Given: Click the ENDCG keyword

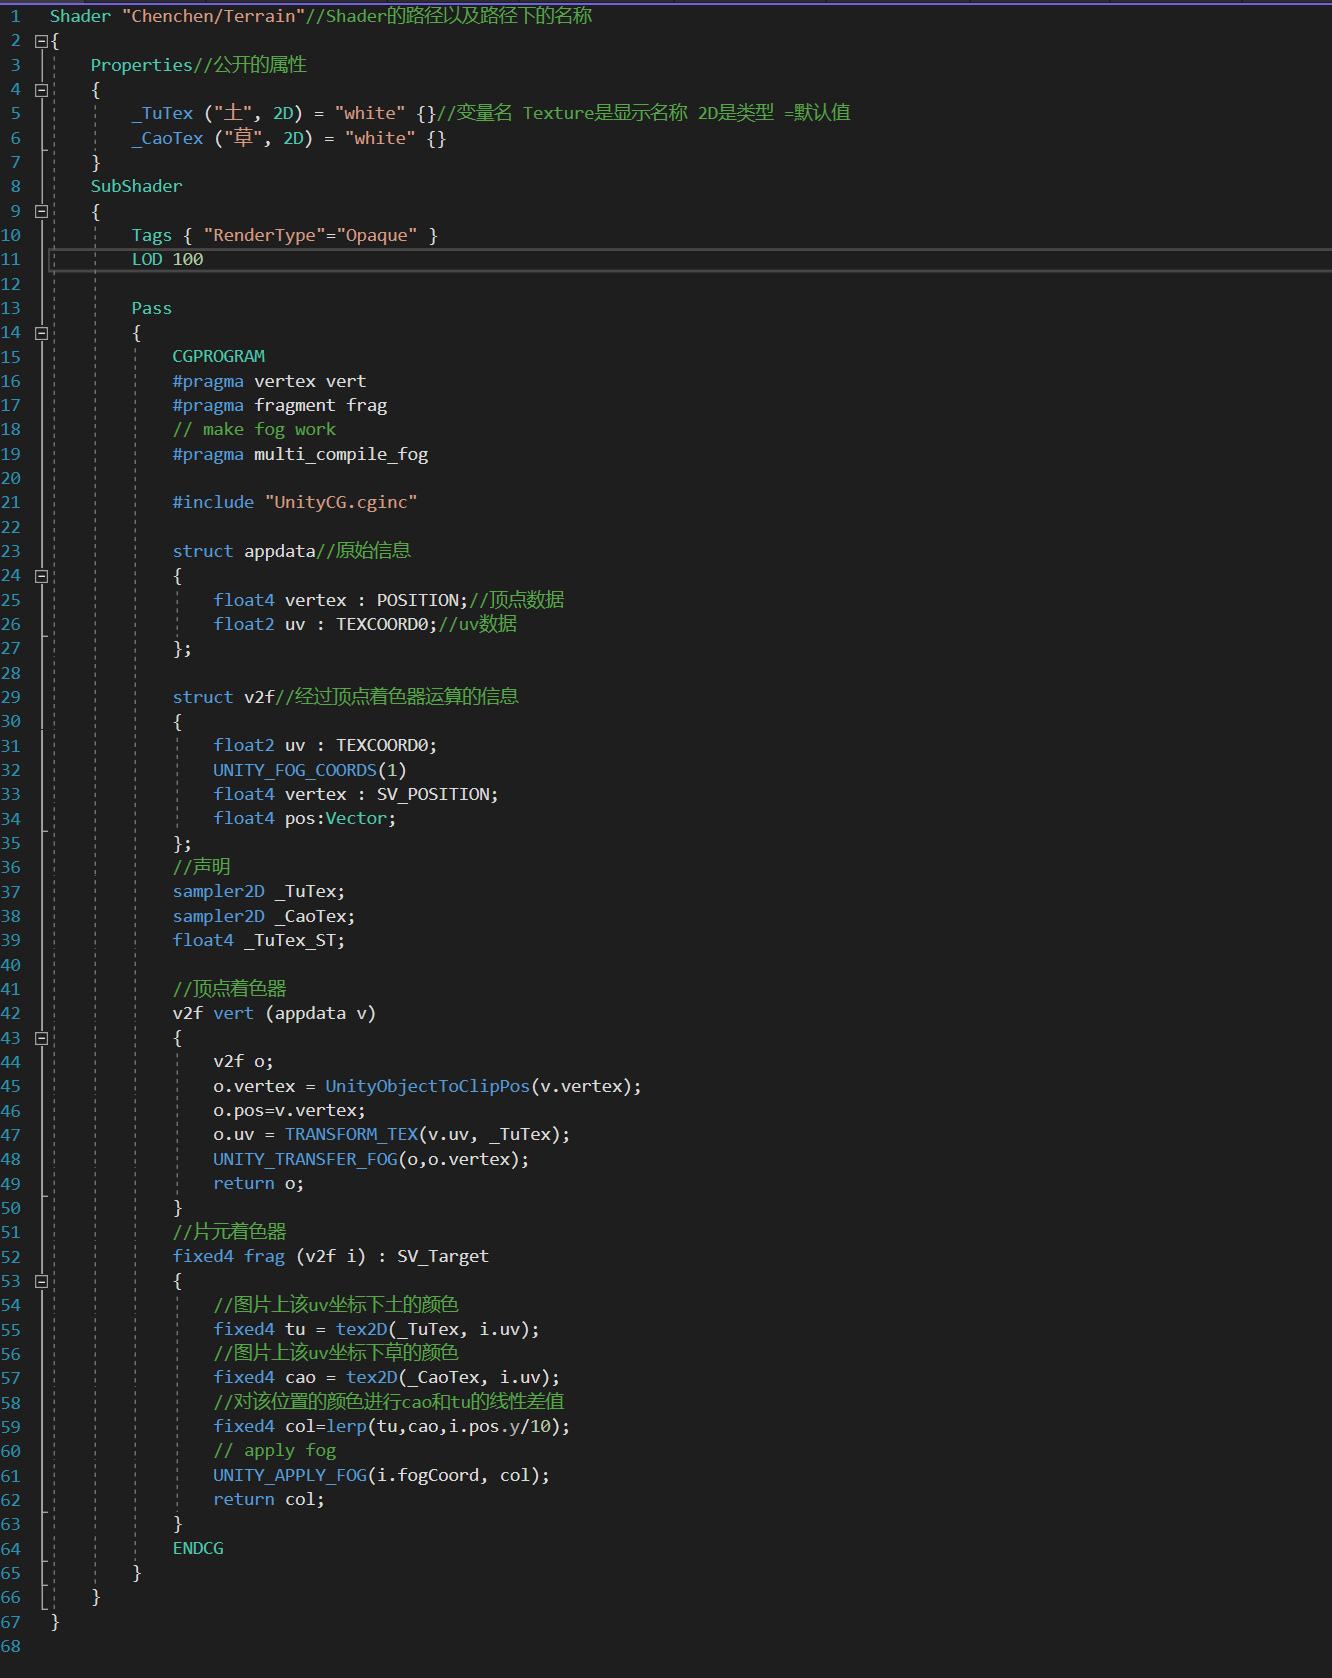Looking at the screenshot, I should tap(198, 1548).
